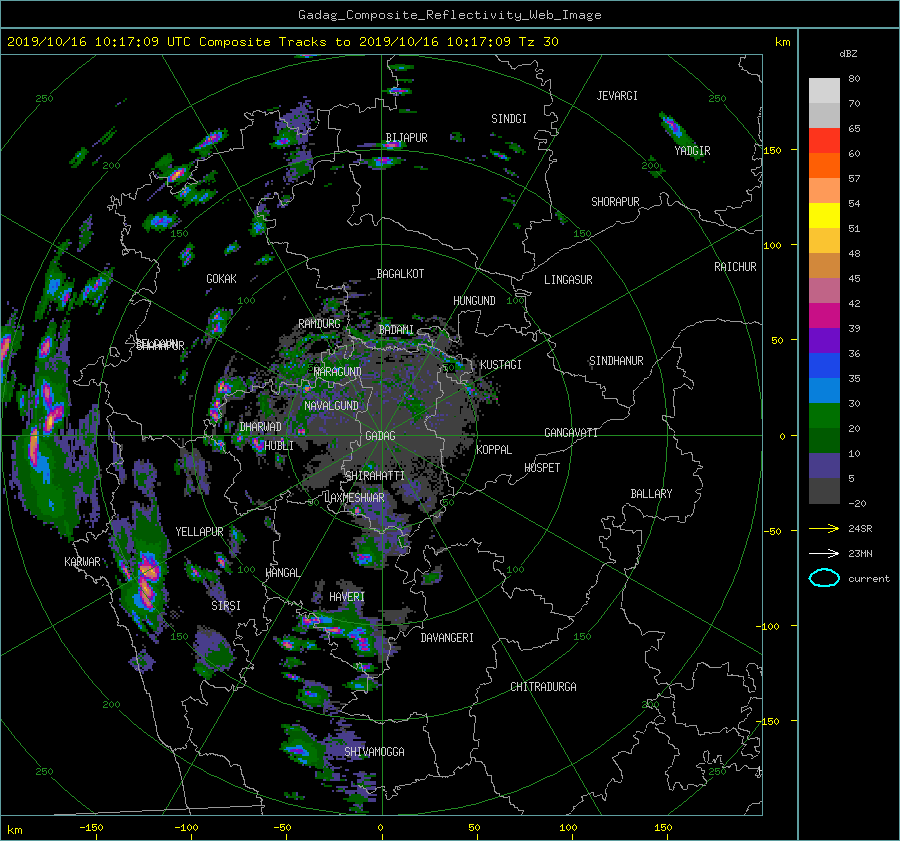Click the KOPPAL city label
Image resolution: width=900 pixels, height=841 pixels.
[494, 450]
